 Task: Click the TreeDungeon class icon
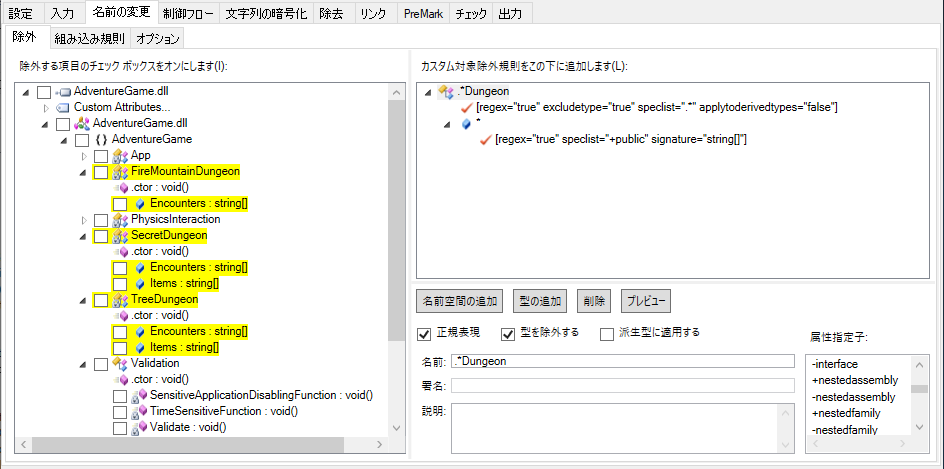(x=120, y=299)
